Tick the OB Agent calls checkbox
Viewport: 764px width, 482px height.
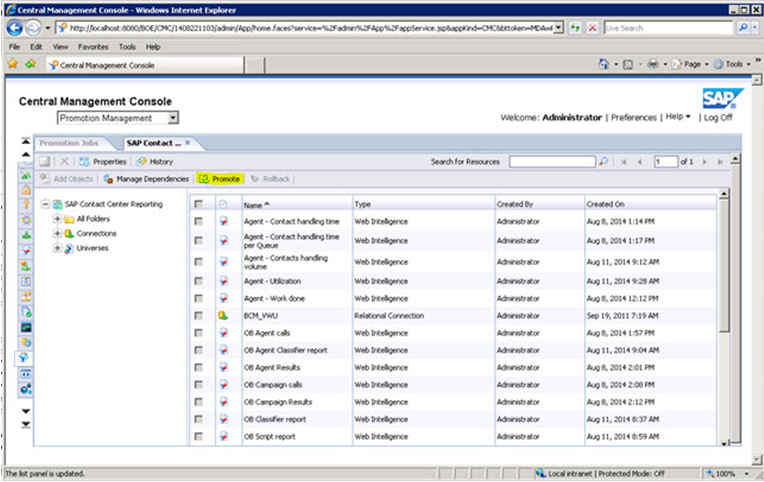pyautogui.click(x=199, y=333)
